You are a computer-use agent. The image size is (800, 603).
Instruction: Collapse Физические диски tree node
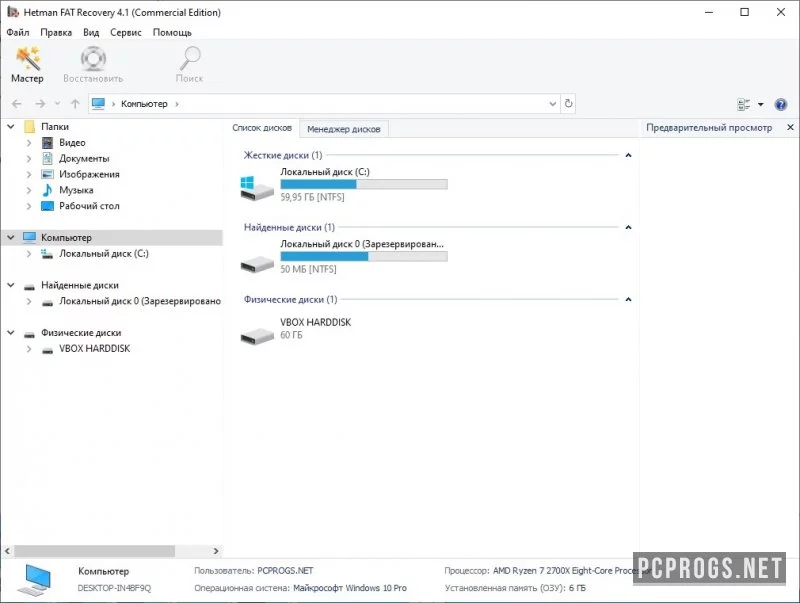(11, 333)
